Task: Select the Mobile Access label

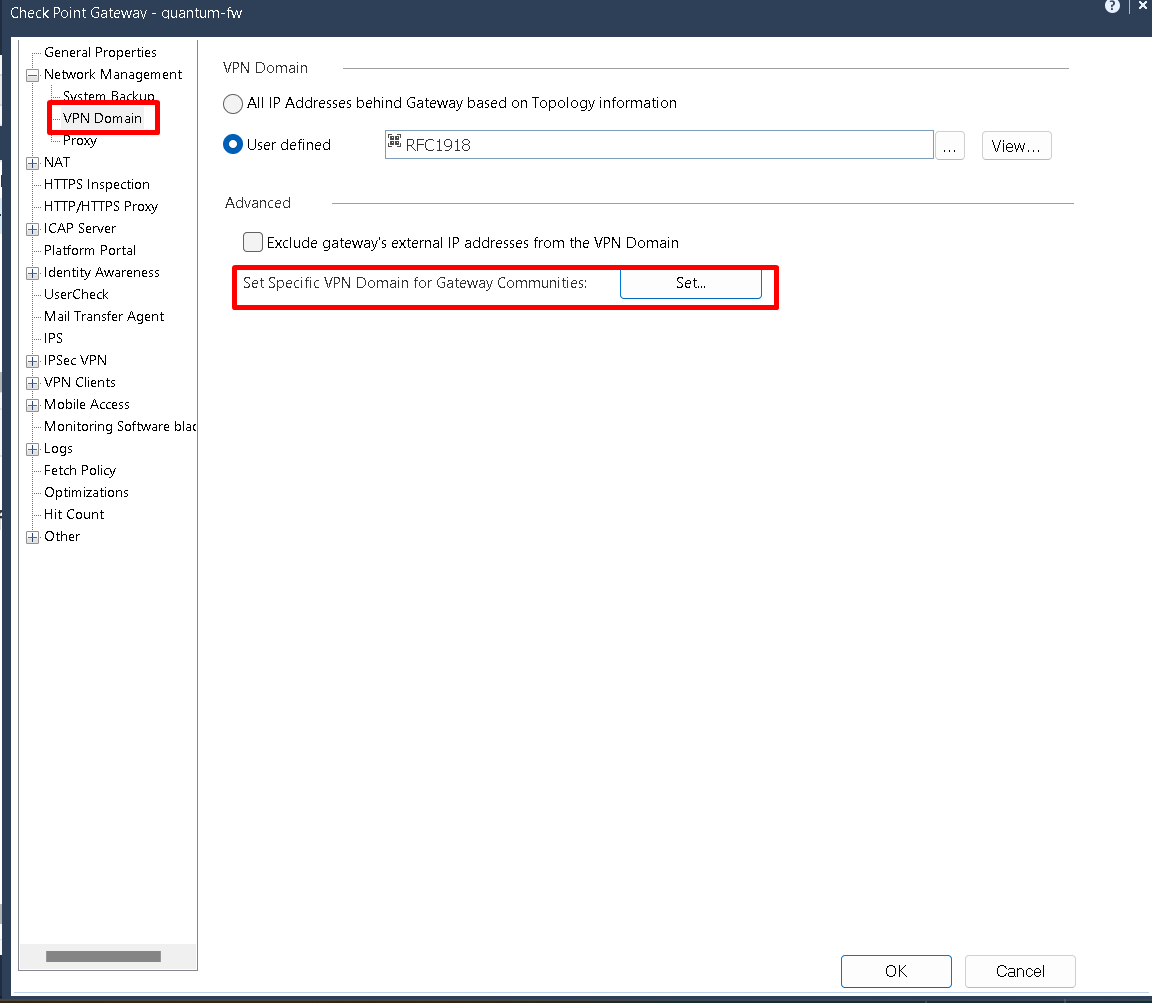Action: [x=86, y=405]
